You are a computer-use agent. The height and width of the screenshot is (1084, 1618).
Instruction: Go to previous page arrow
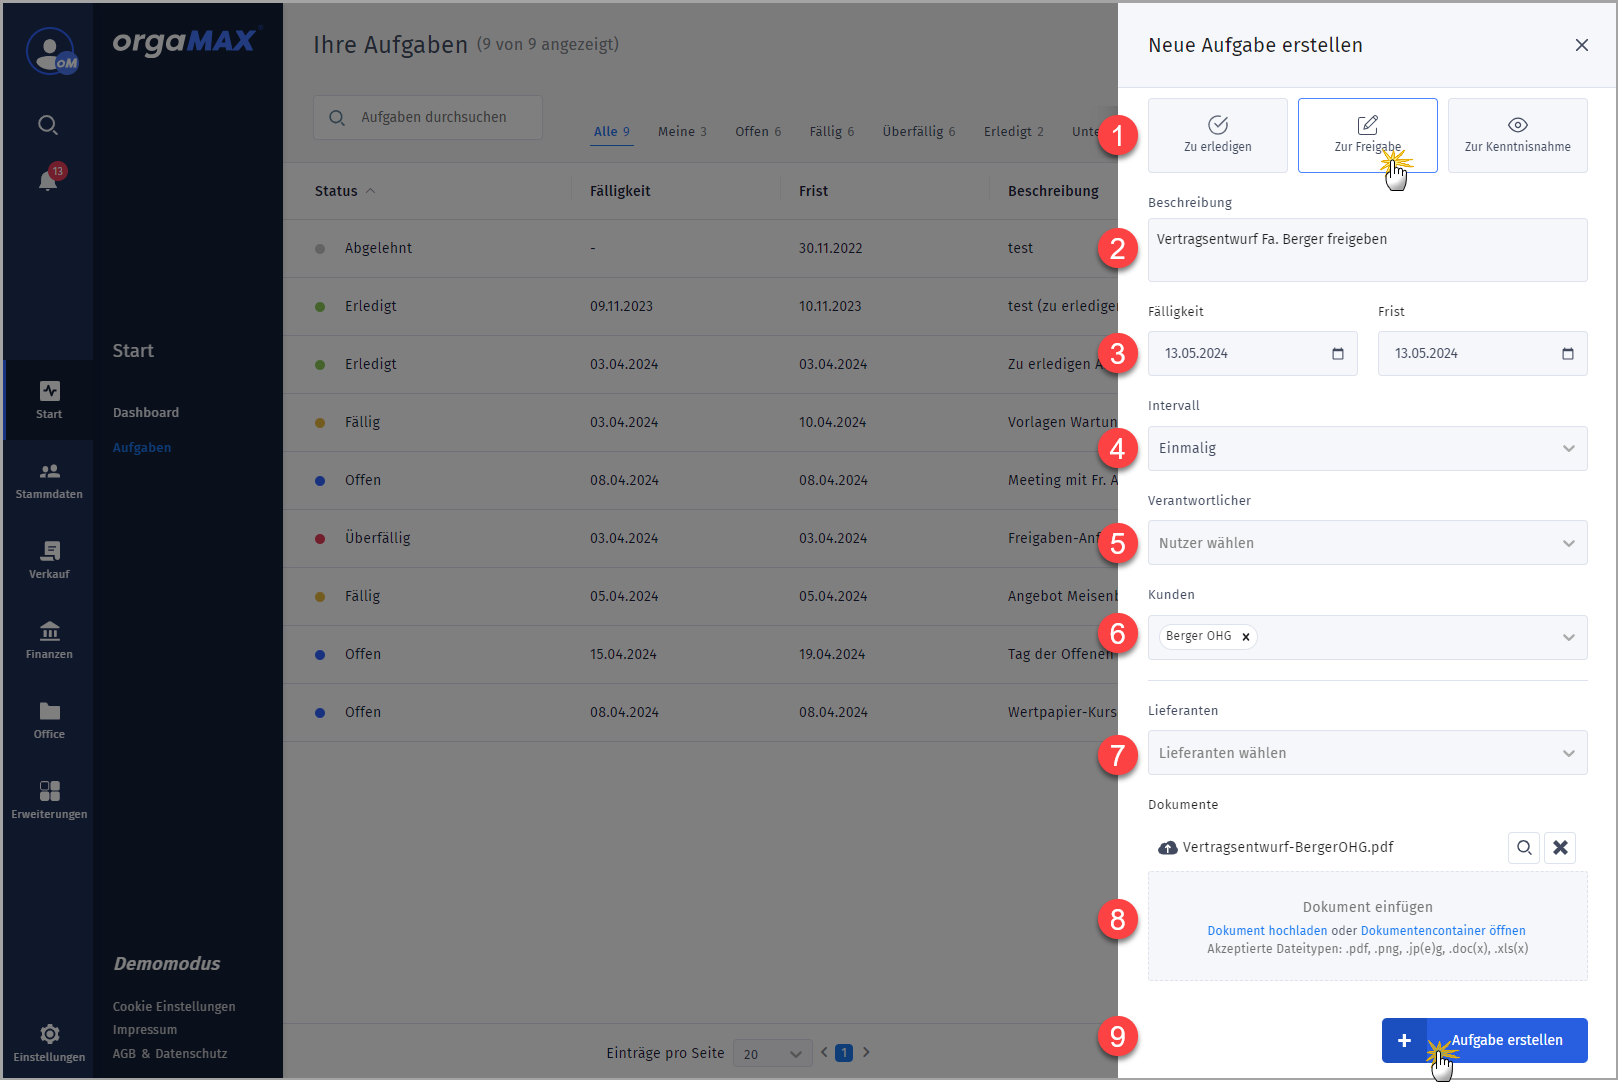825,1052
